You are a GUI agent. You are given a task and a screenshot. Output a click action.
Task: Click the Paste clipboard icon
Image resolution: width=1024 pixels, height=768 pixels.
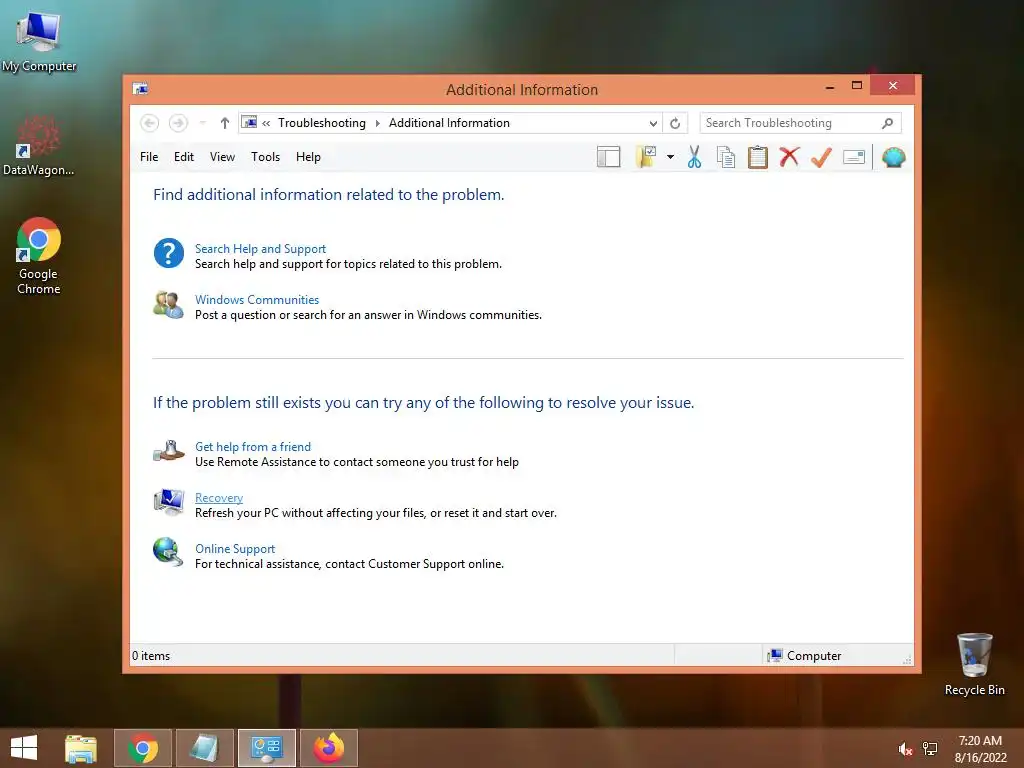tap(758, 157)
